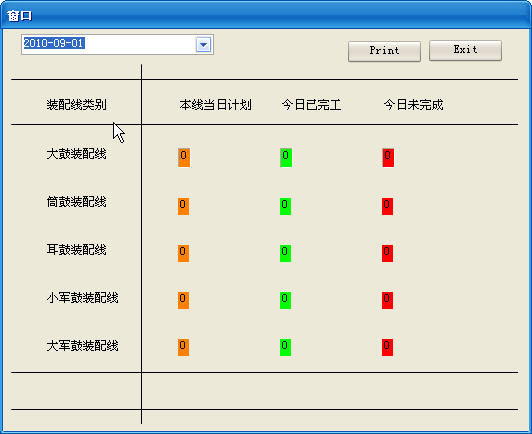Select green completed value for 小军鼓装配线

pos(285,300)
